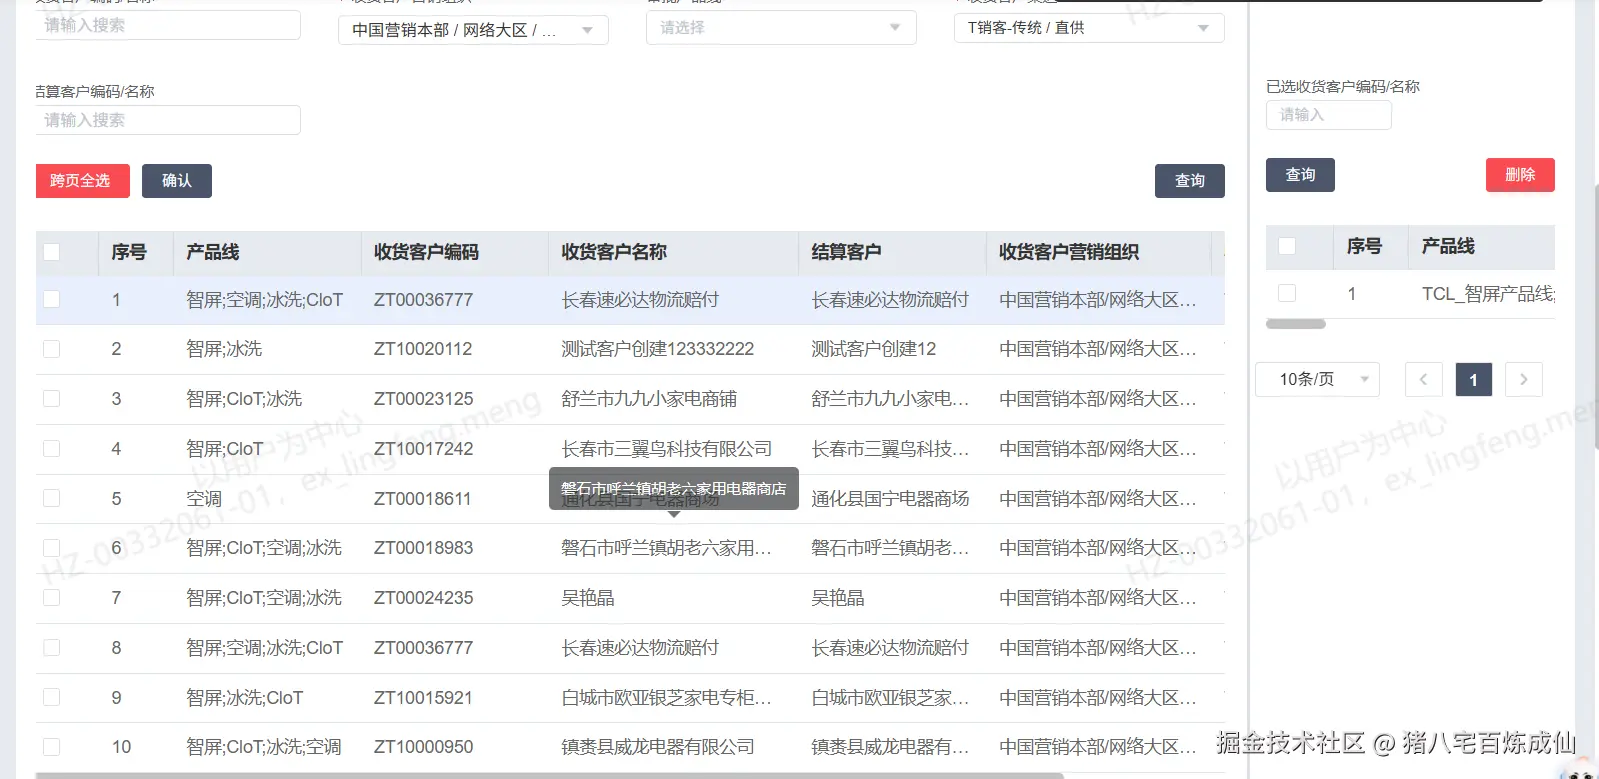Click the product line cell 智屏;冰洗
Viewport: 1599px width, 779px height.
[224, 349]
